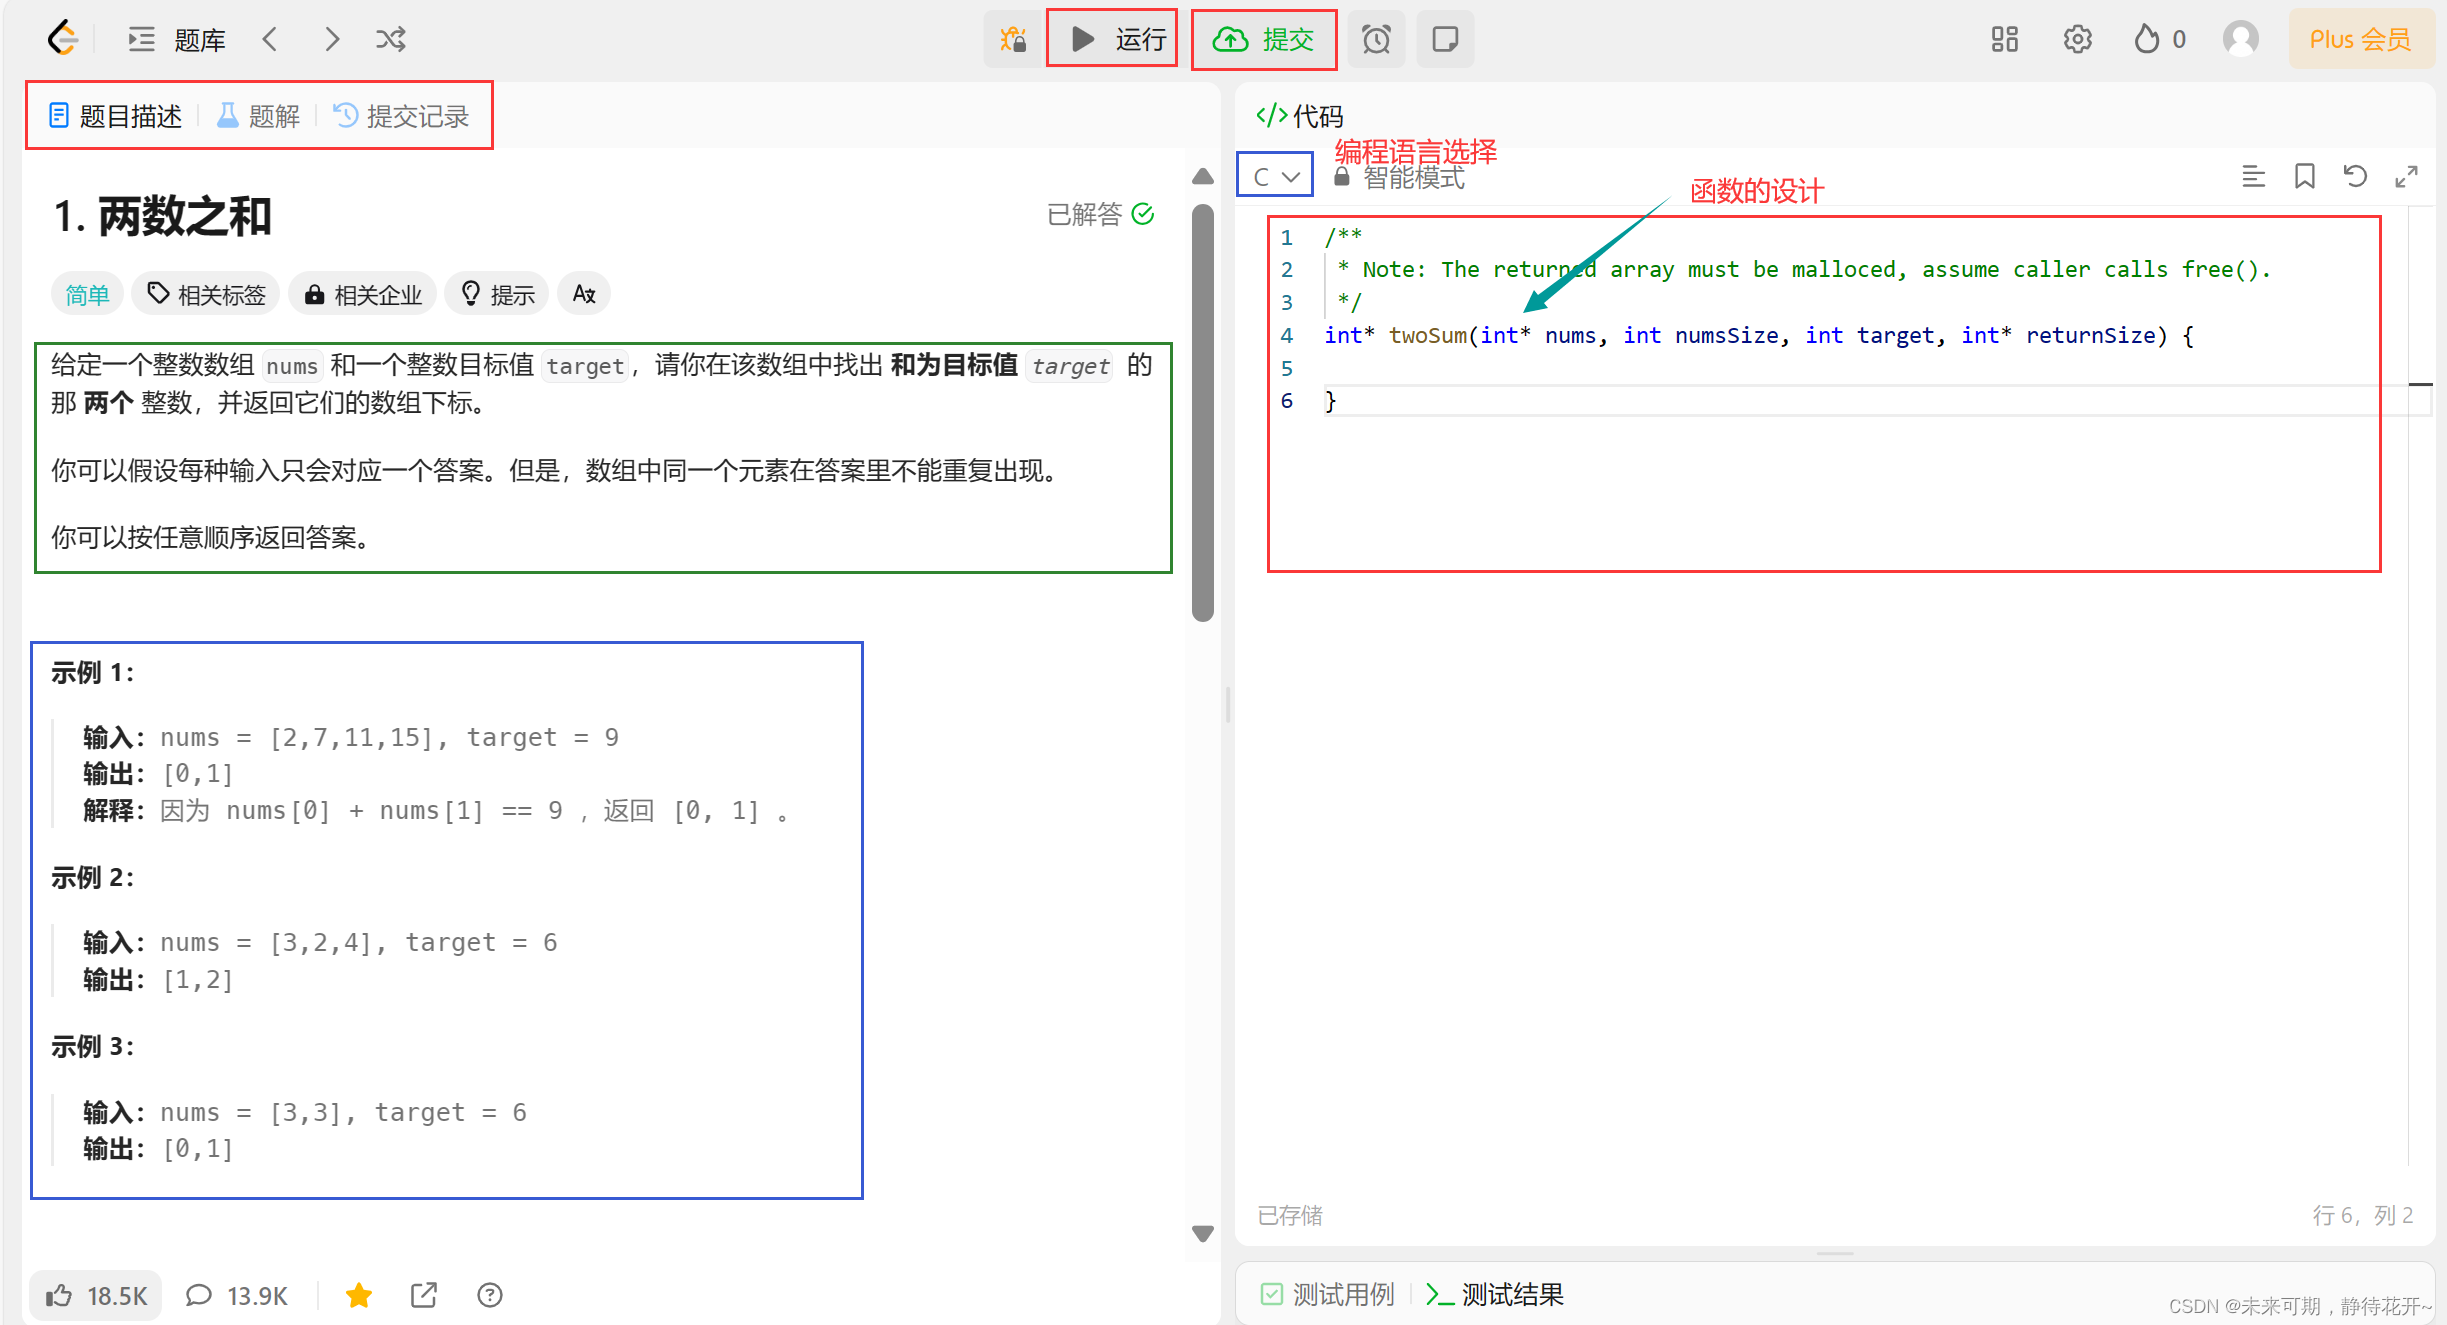Screen dimensions: 2447x1325
Task: Open the C language dropdown
Action: pos(1275,176)
